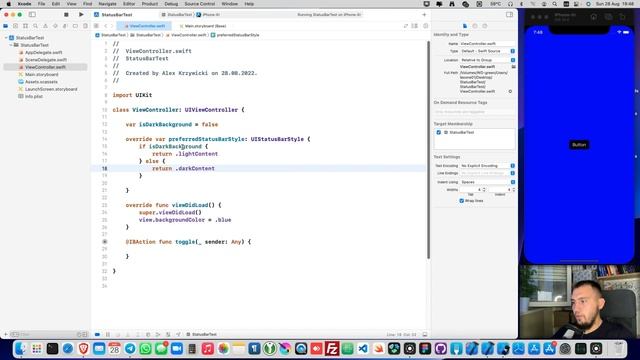Toggle the breakpoint on the toggle IBAction line
This screenshot has width=640, height=360.
[105, 242]
